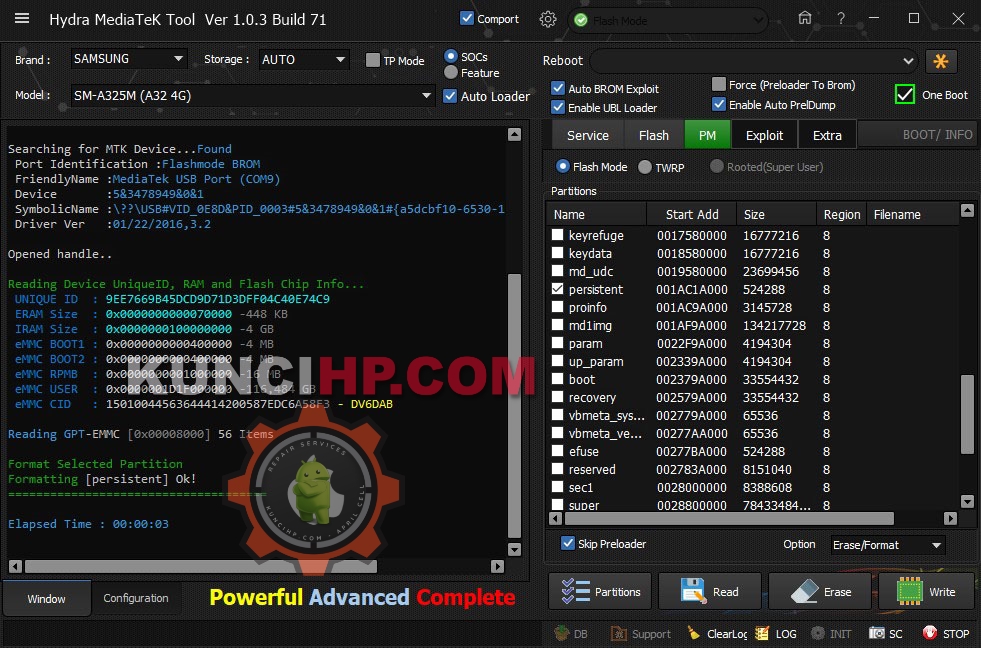Select Flash Mode radio button
The width and height of the screenshot is (981, 648).
pyautogui.click(x=562, y=166)
